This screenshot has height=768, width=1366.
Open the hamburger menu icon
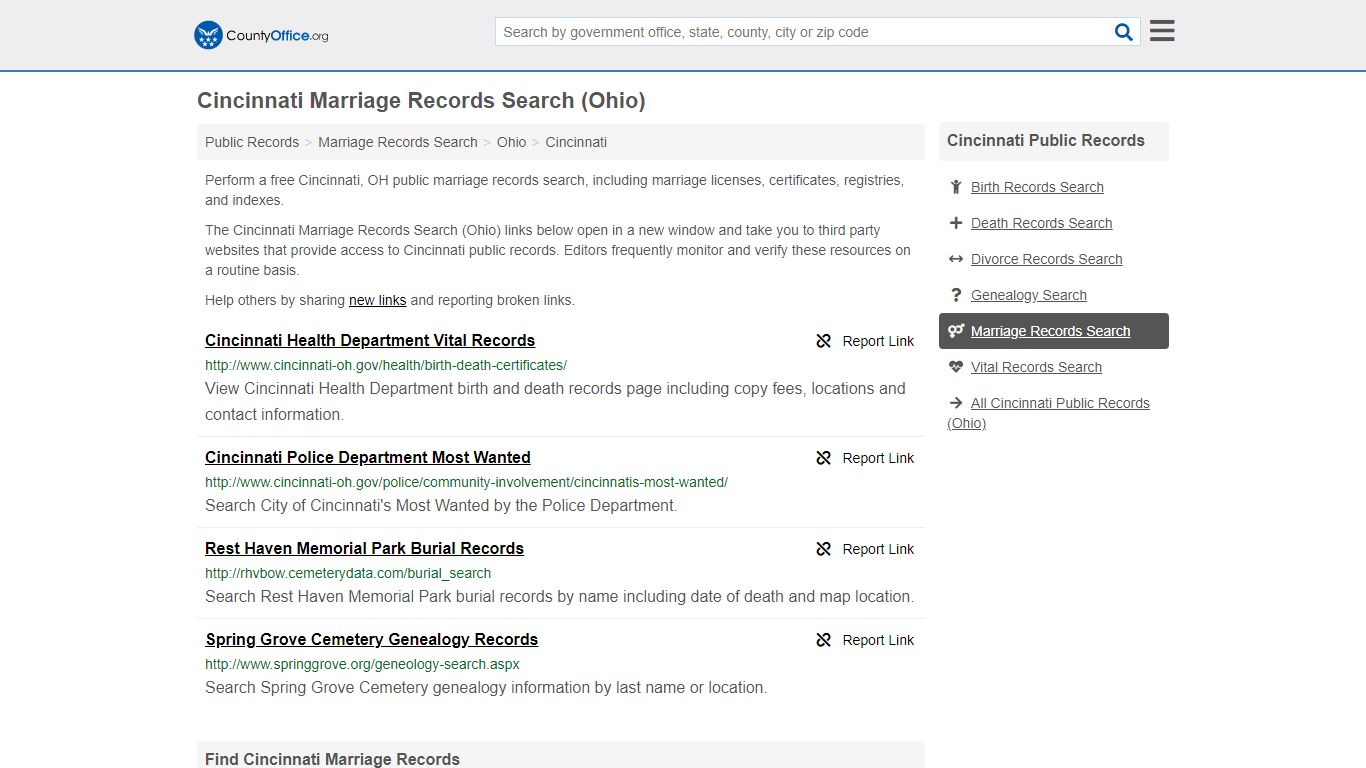[1162, 31]
